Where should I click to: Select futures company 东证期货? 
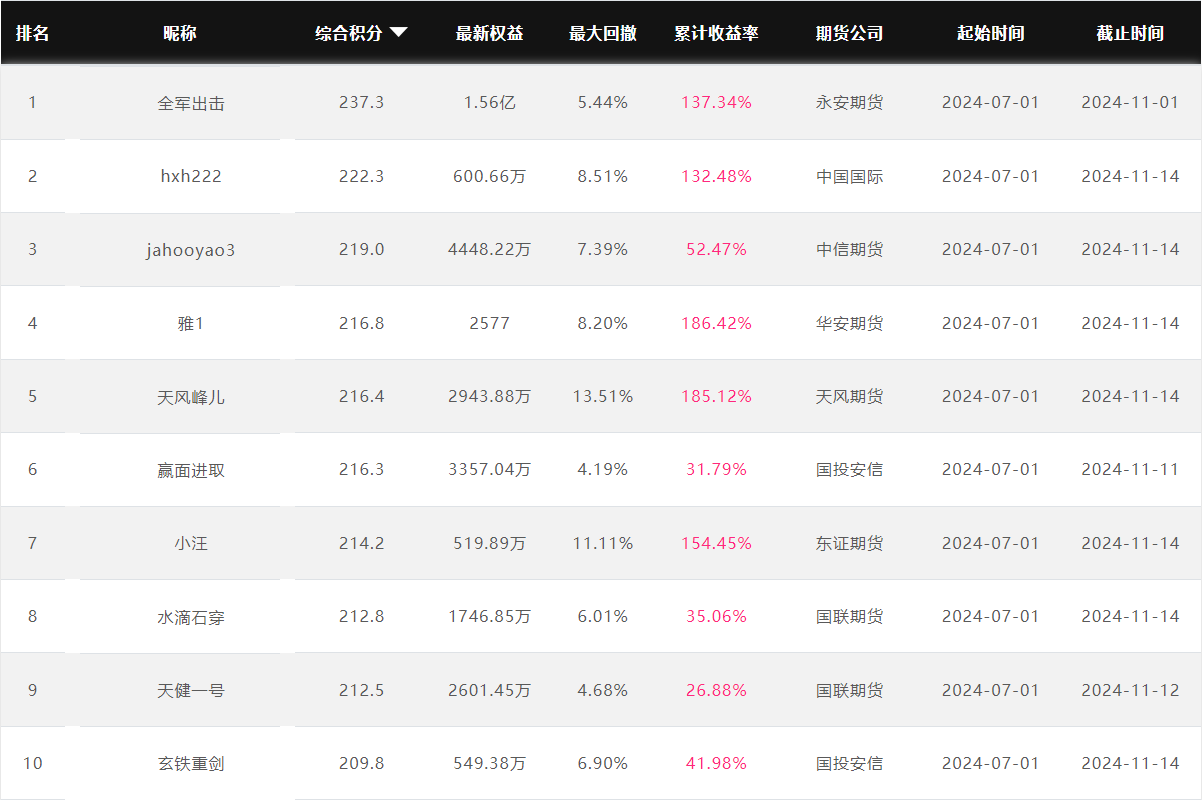click(850, 543)
